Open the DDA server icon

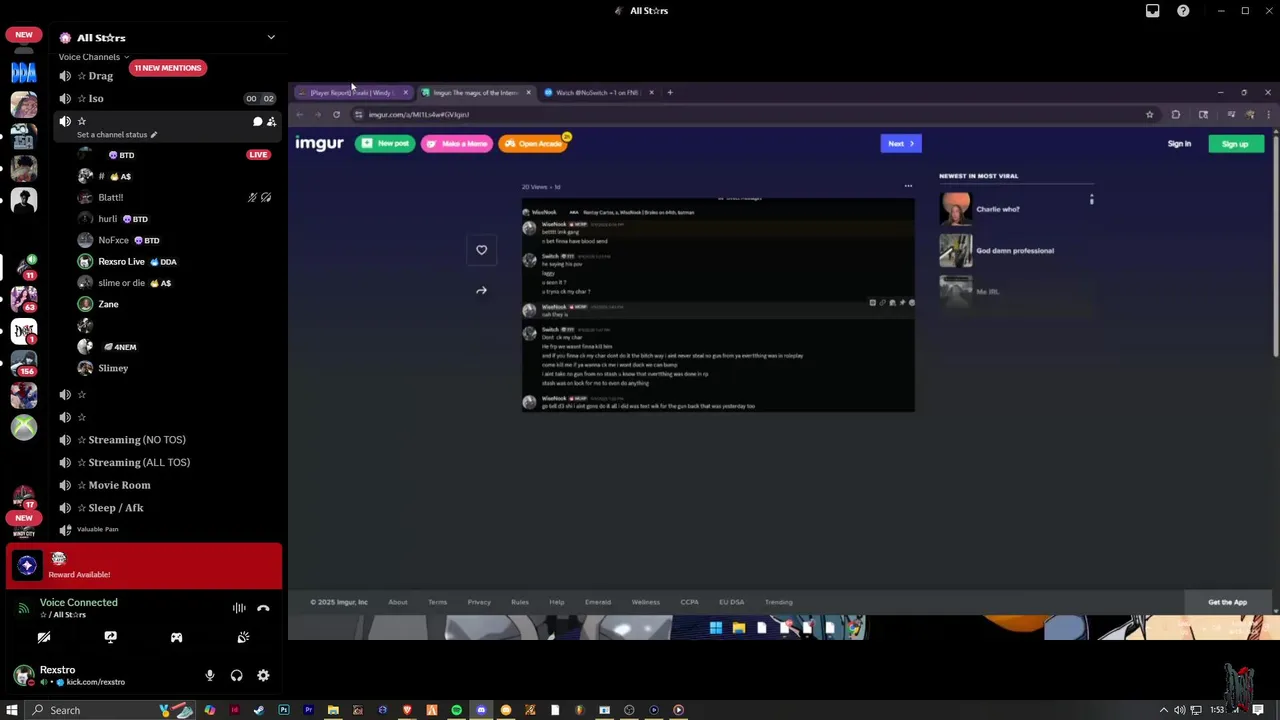point(24,72)
